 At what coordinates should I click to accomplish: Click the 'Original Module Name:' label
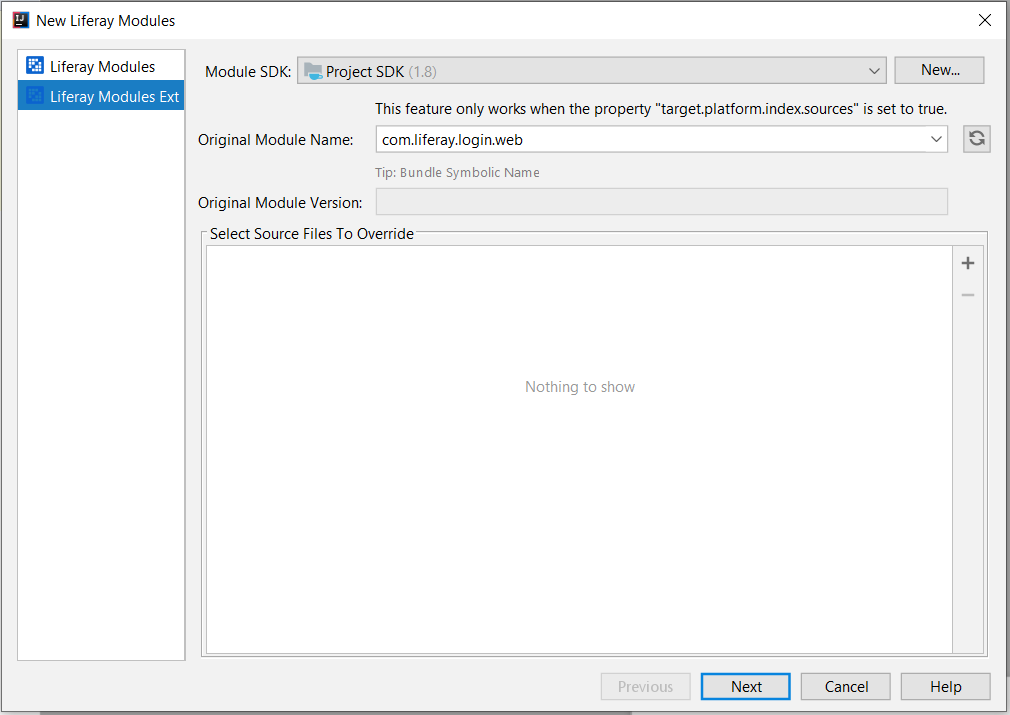[x=276, y=140]
